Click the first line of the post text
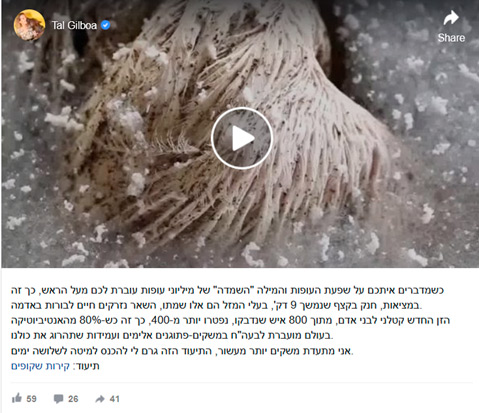The height and width of the screenshot is (413, 479). [227, 290]
